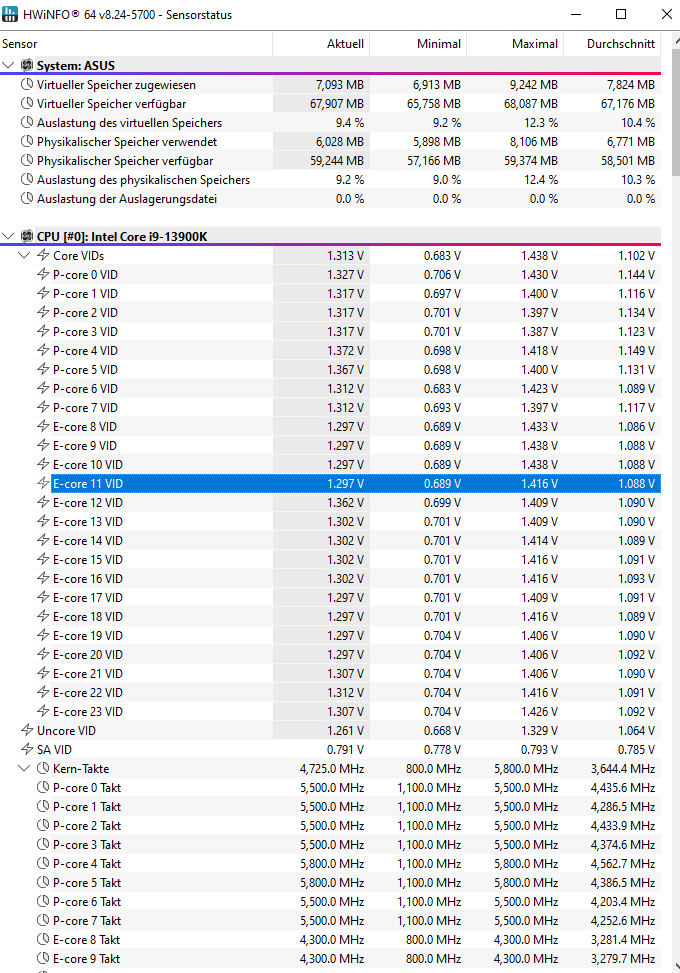680x973 pixels.
Task: Click the clock icon of Auslastung des virtuellen Speichers
Action: point(27,122)
